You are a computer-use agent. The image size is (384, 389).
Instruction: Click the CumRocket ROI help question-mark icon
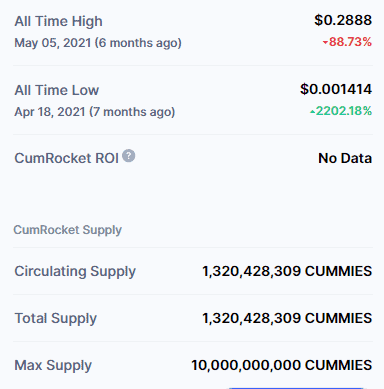coord(129,156)
